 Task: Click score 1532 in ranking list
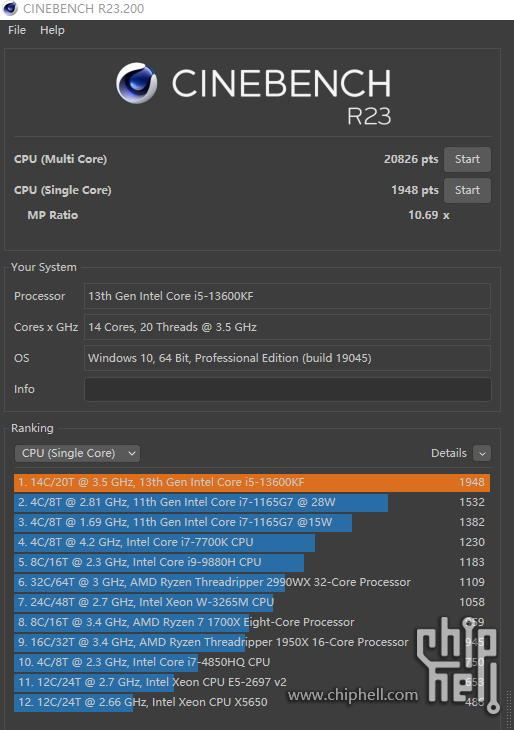coord(472,502)
